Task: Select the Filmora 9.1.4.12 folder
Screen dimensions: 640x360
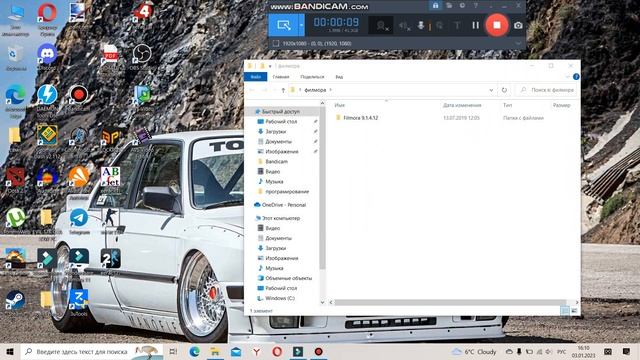Action: coord(360,118)
